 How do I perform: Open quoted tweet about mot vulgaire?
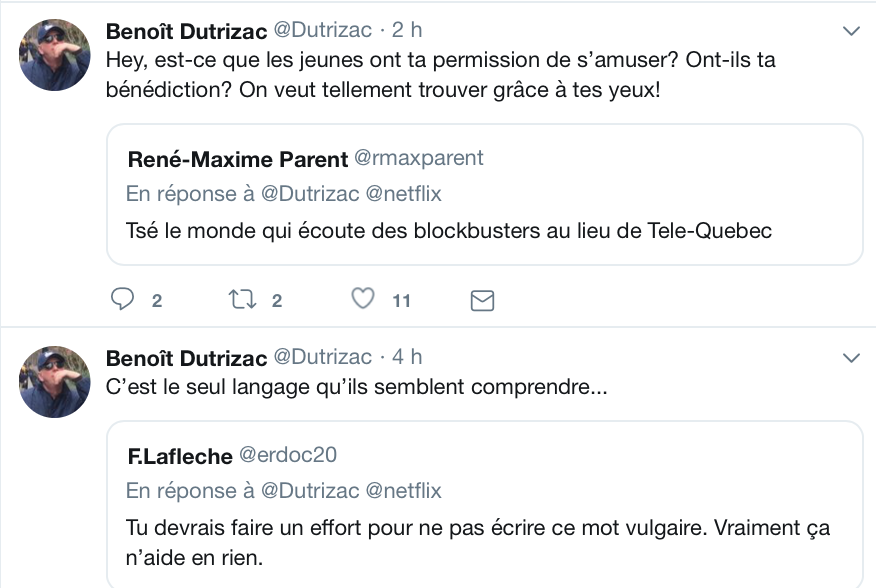pyautogui.click(x=485, y=504)
